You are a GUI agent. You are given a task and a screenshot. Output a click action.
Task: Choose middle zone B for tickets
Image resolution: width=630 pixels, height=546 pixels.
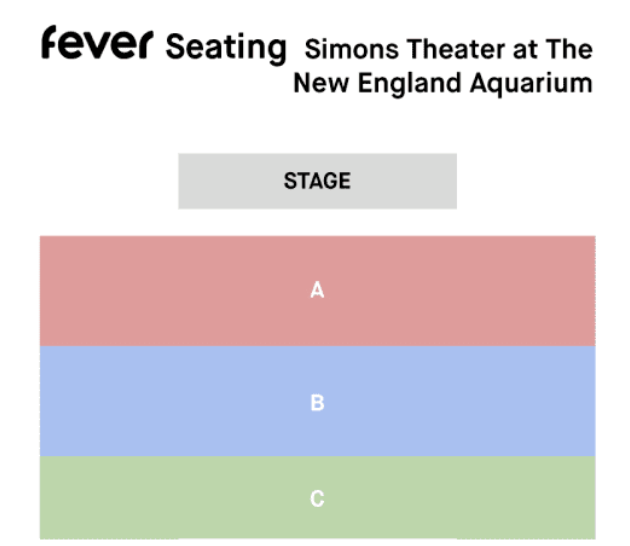coord(317,401)
